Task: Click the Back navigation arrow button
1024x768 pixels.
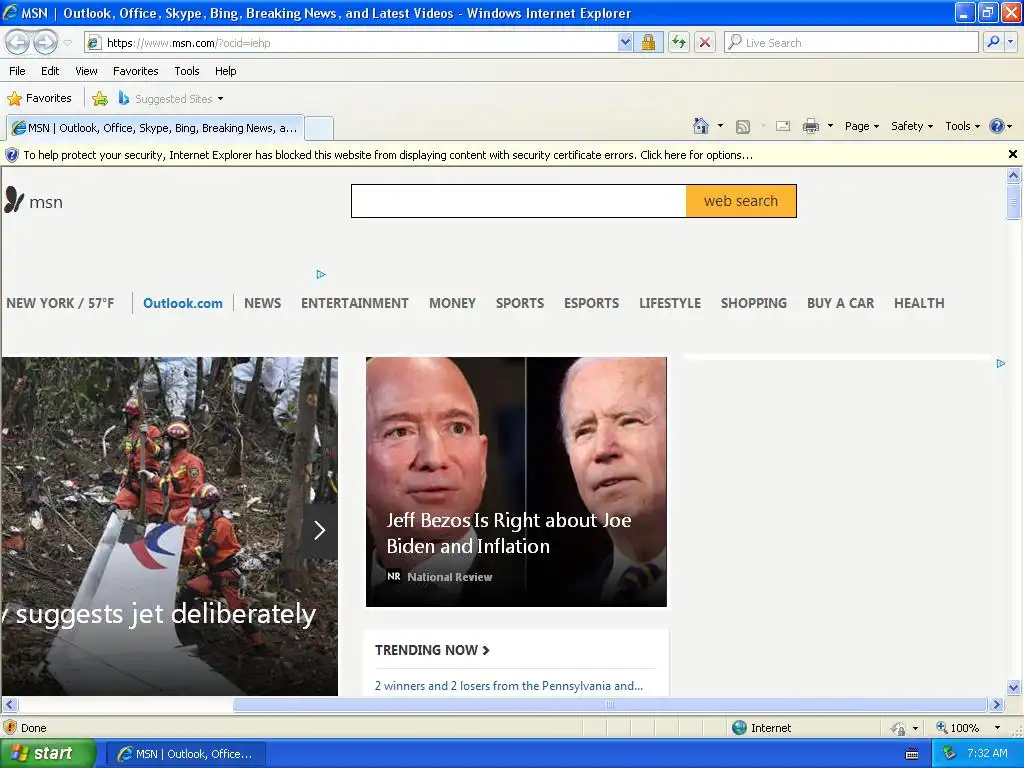Action: 18,42
